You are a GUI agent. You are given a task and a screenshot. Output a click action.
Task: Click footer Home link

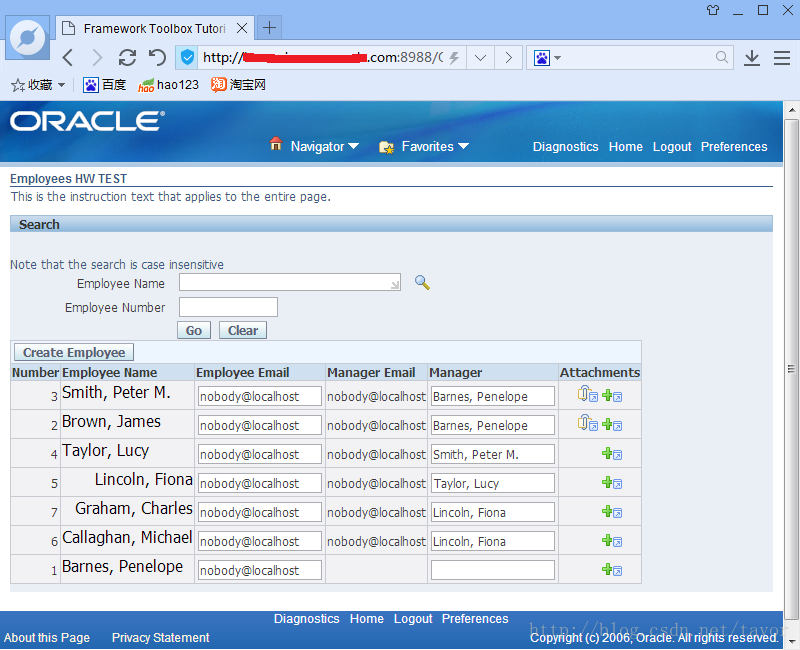point(366,619)
